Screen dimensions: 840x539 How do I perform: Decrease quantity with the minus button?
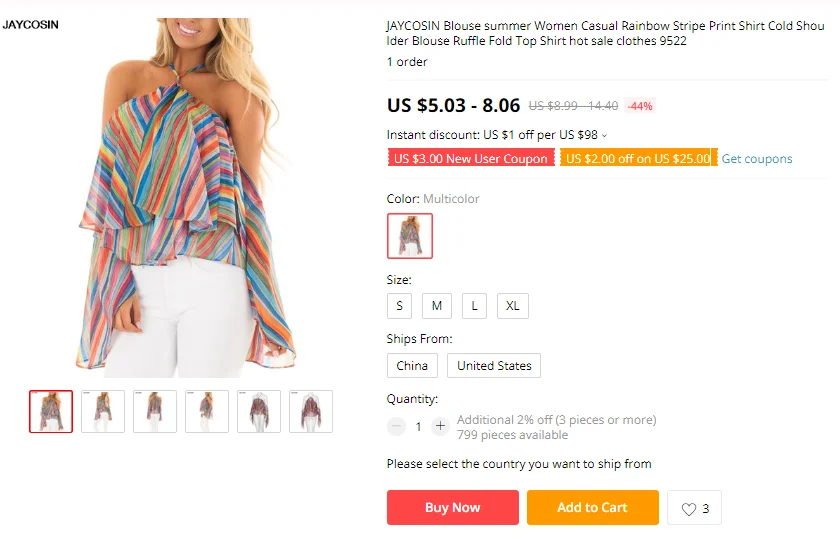pyautogui.click(x=396, y=426)
